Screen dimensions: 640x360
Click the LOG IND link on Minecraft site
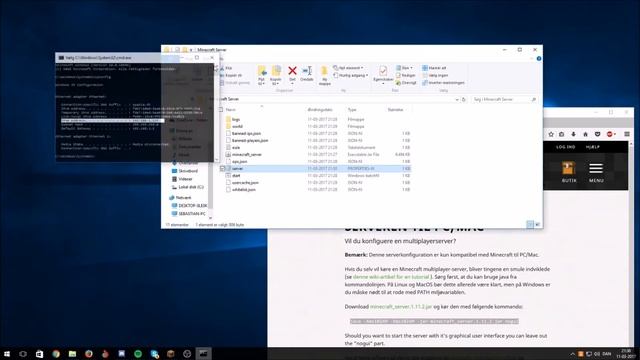[565, 147]
